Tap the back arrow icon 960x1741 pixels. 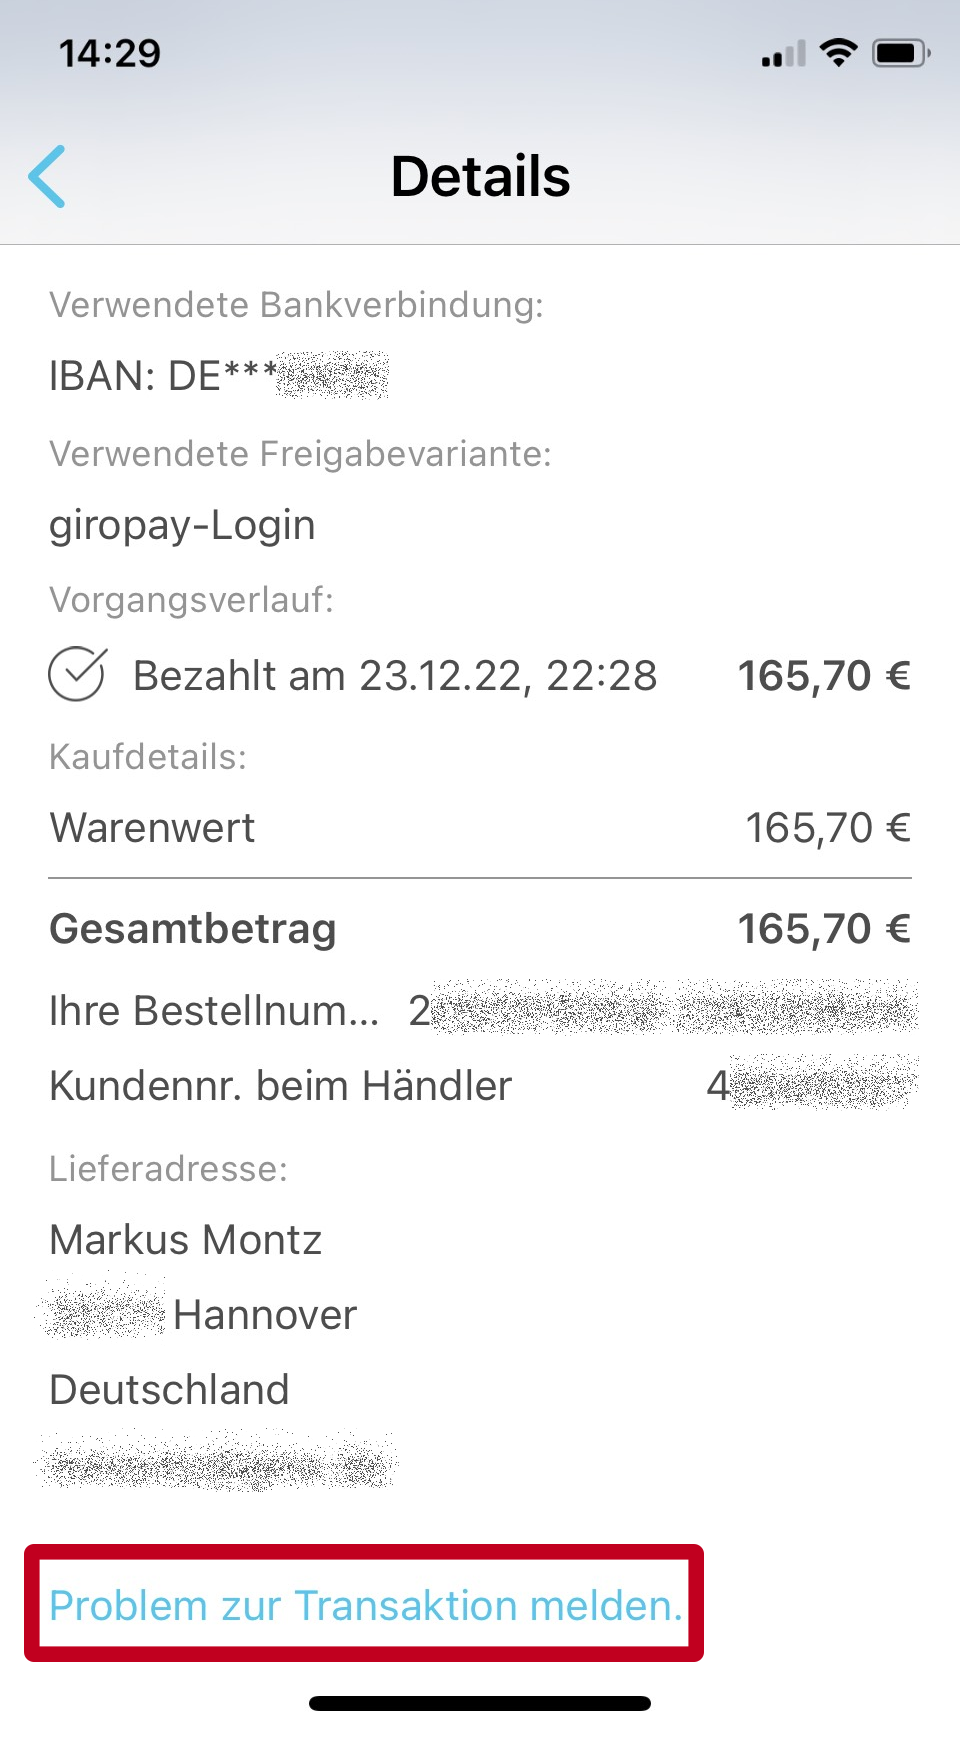pos(47,176)
